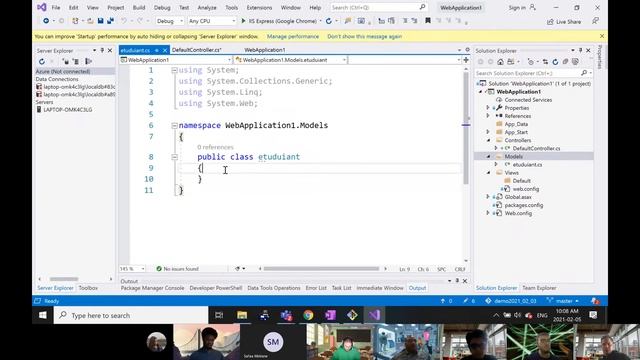Click the Feedback icon beside Live Share
Screen dimensions: 640x360
[596, 21]
